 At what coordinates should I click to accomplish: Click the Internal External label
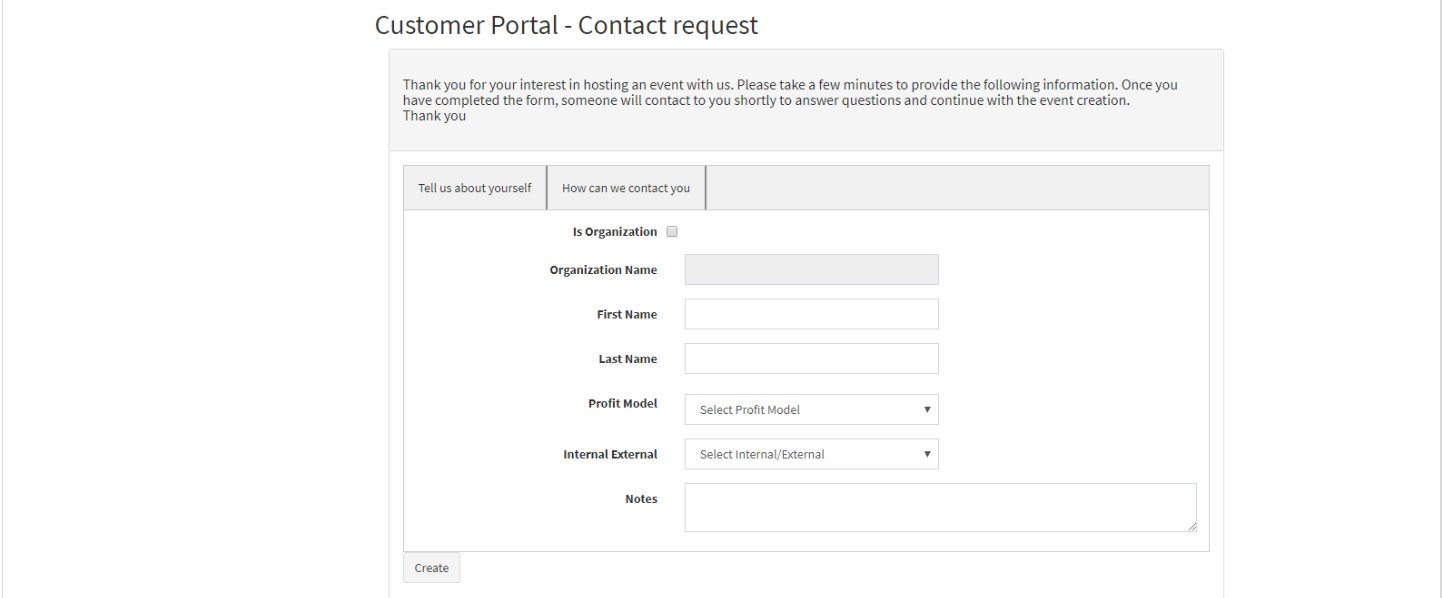(x=610, y=454)
